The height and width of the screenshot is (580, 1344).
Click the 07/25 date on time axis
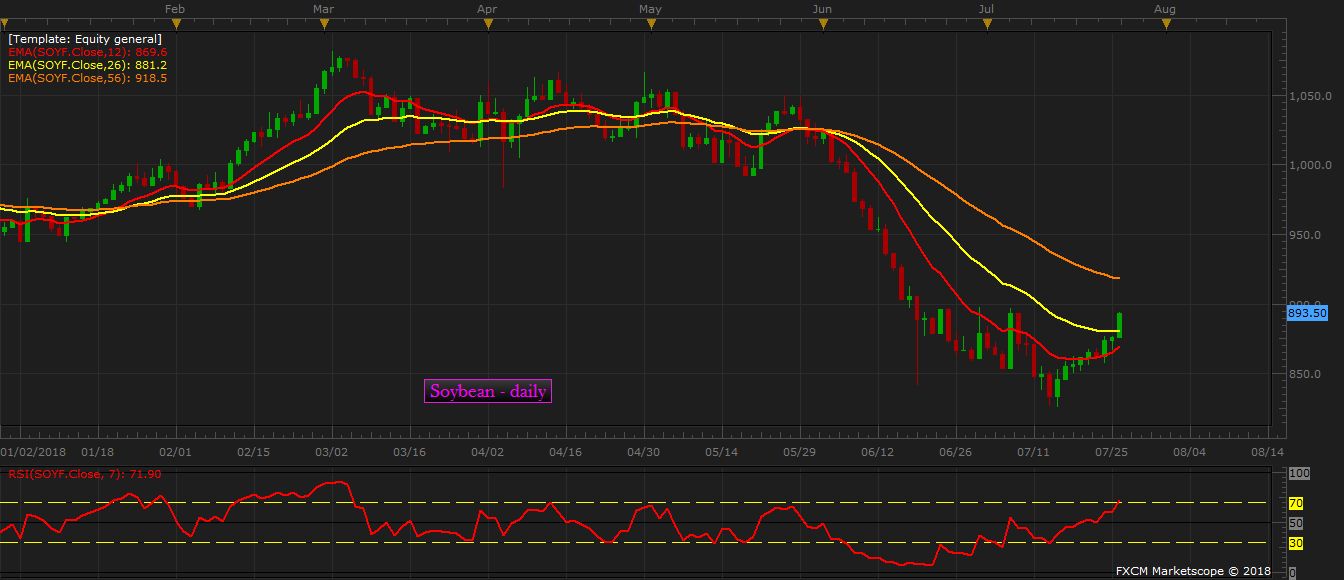coord(1112,451)
